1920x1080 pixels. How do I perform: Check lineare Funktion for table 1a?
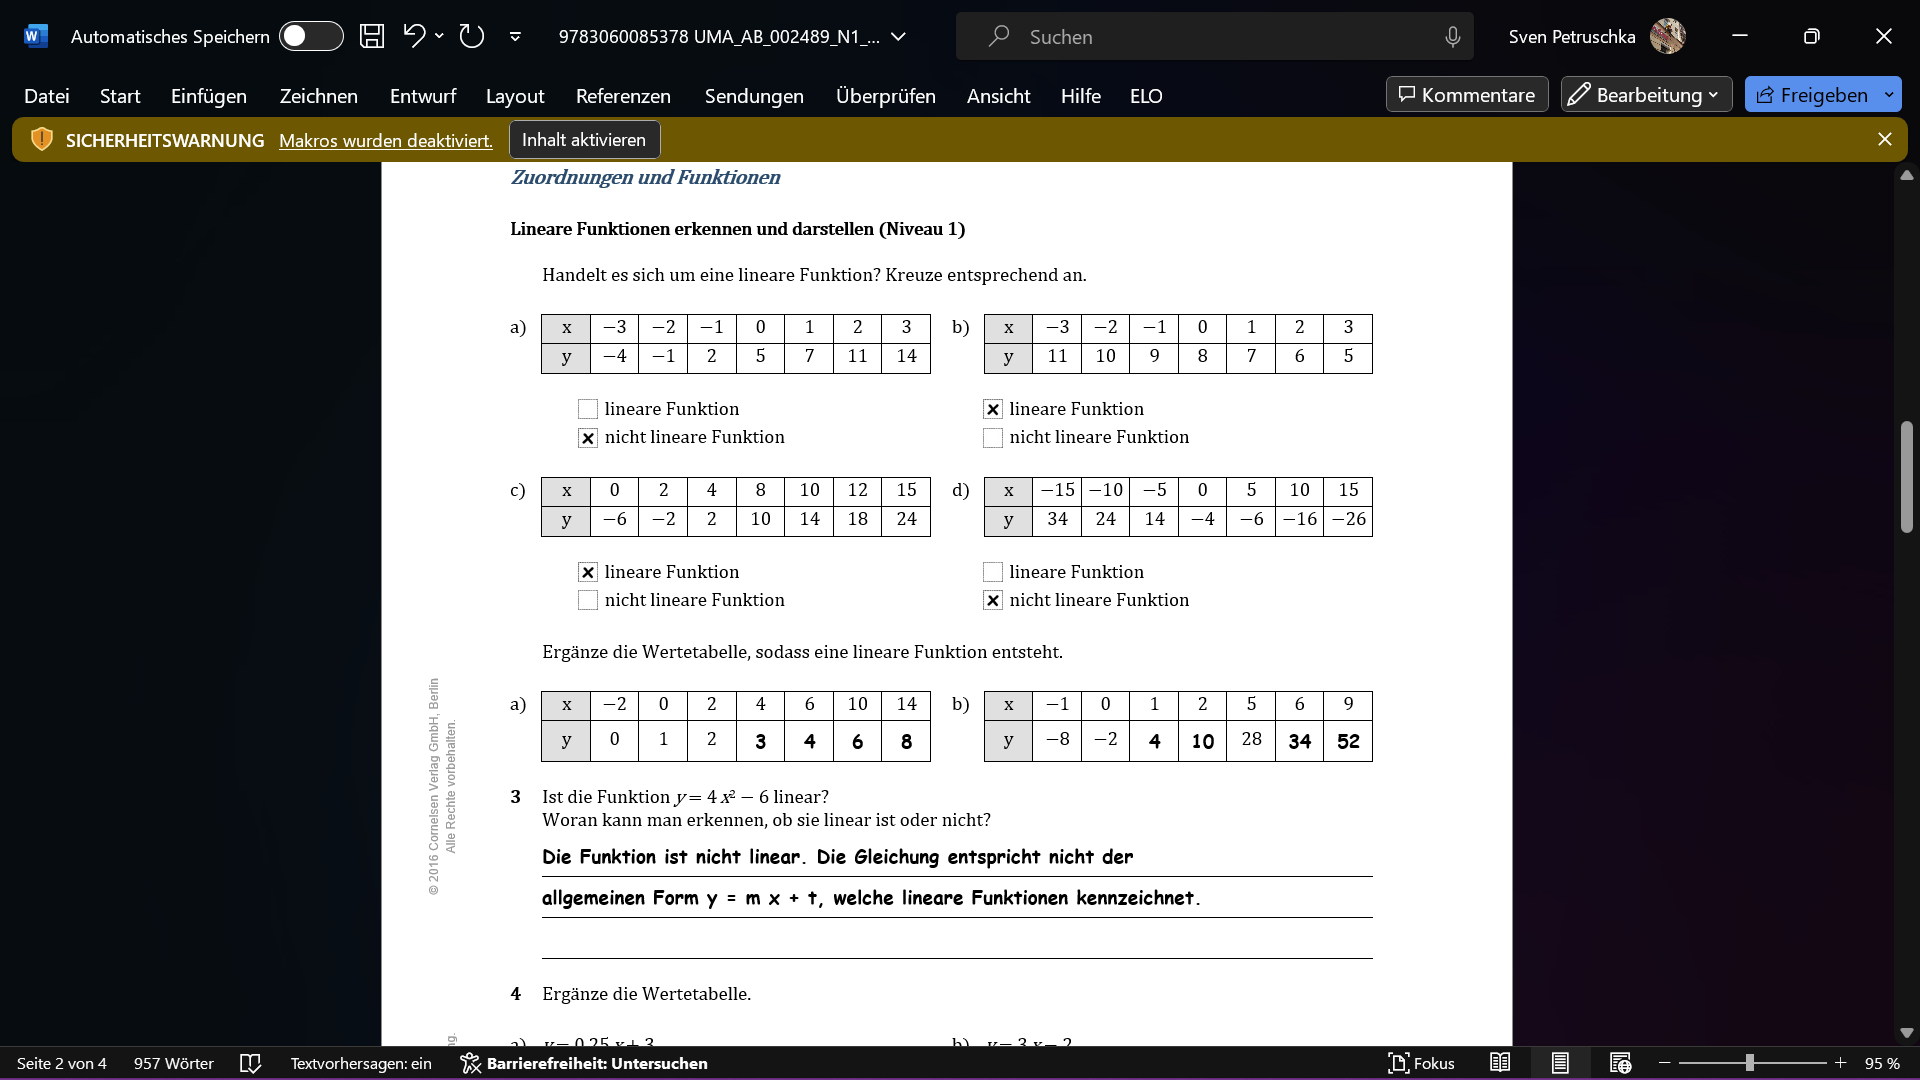pyautogui.click(x=588, y=409)
